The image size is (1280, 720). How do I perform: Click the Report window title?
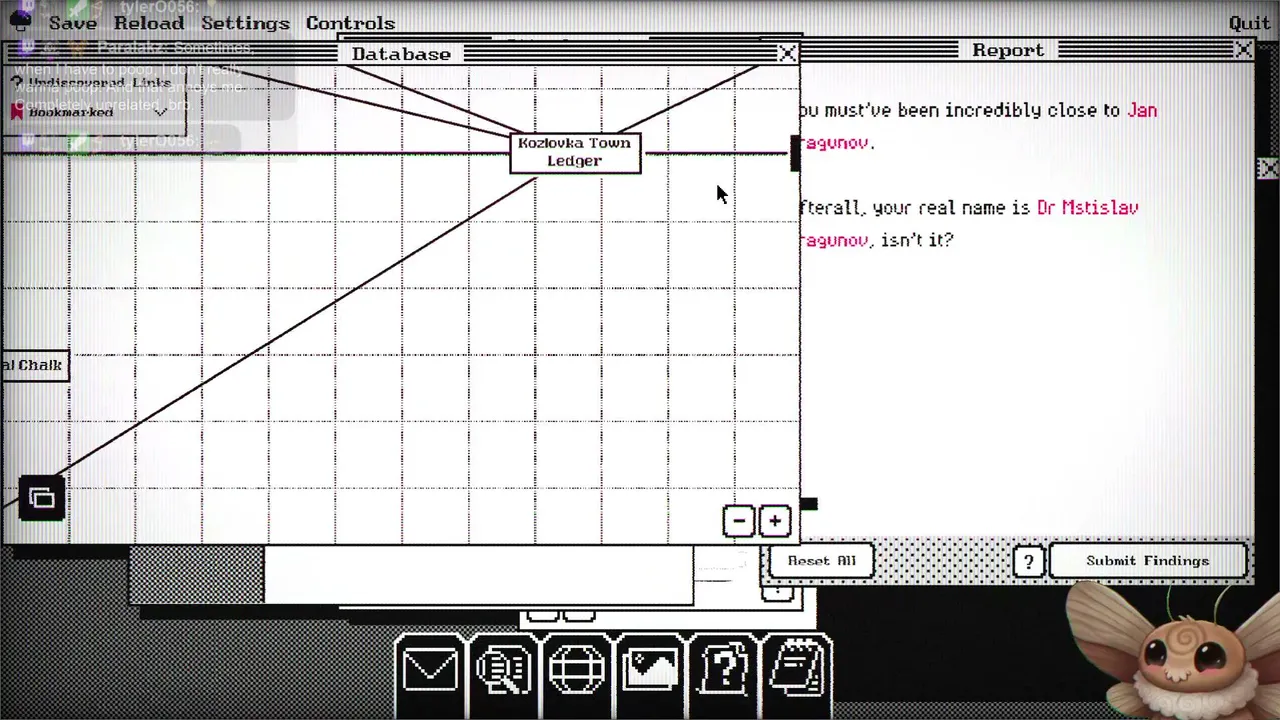(1008, 50)
